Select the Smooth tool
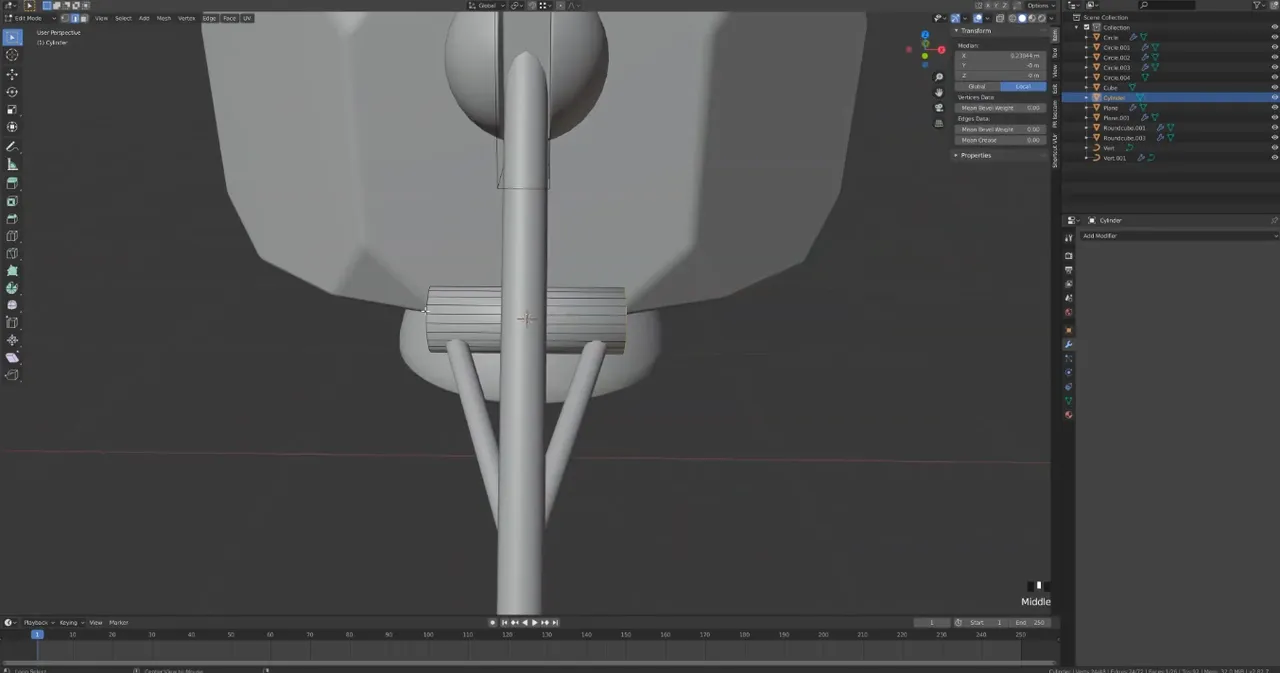This screenshot has height=673, width=1280. (12, 305)
